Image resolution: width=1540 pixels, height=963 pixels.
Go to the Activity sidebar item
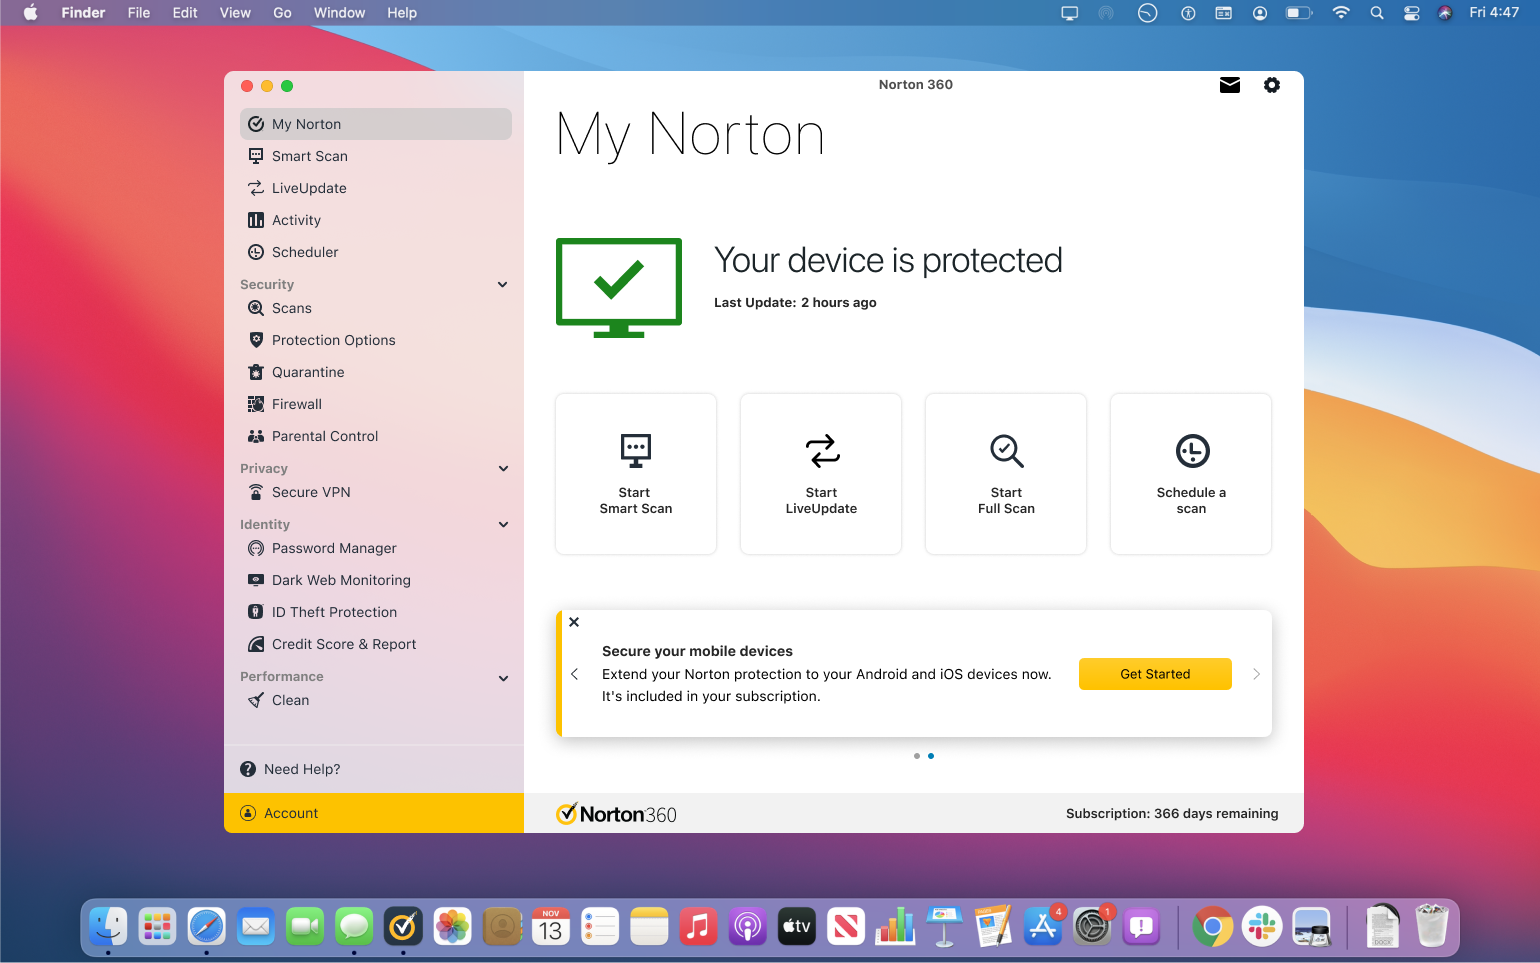376,220
